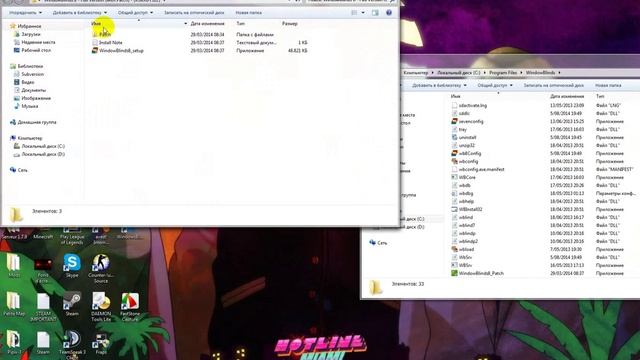Select the wbconfig.exe.manifest file row
The image size is (640, 360).
coord(544,169)
